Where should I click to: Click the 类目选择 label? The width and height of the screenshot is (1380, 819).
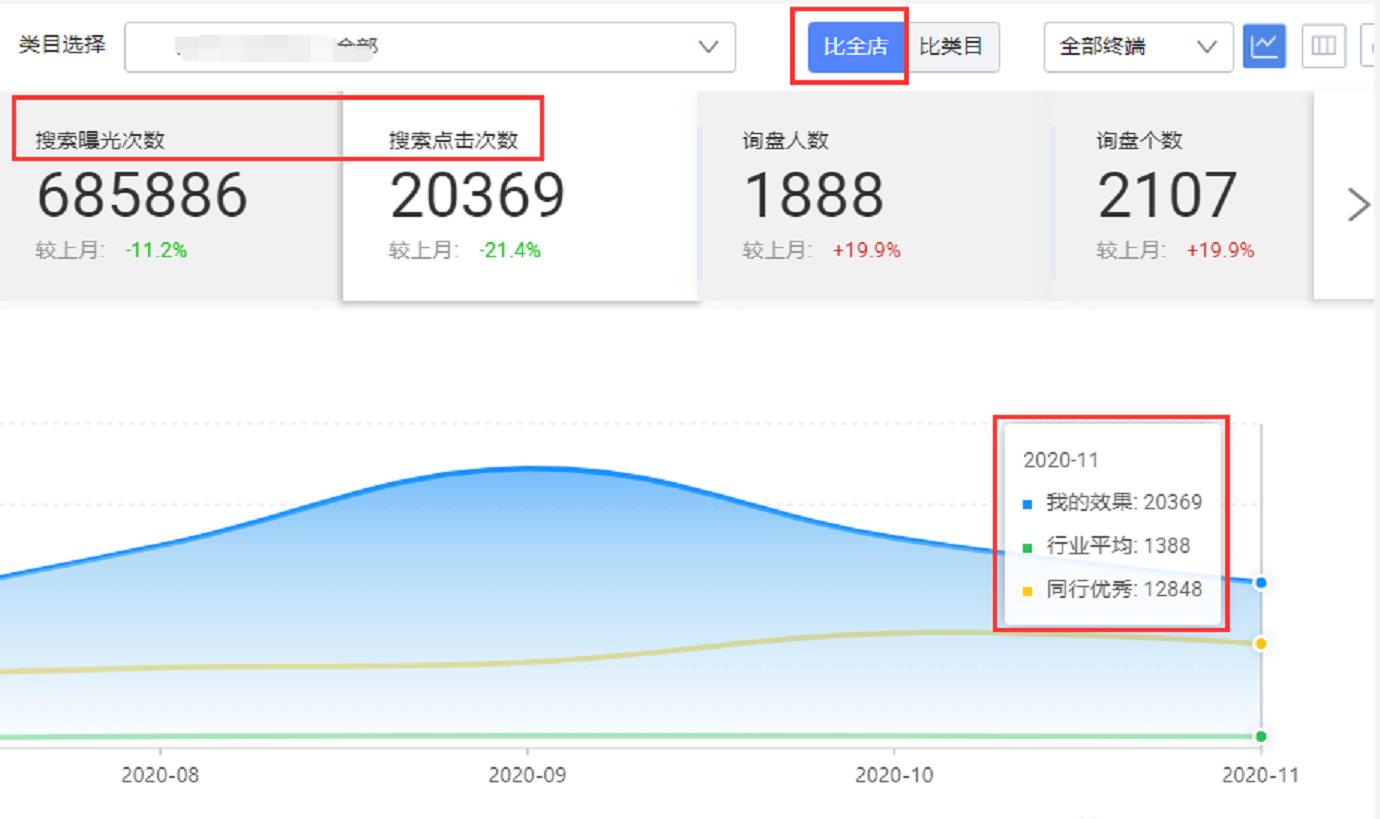62,45
